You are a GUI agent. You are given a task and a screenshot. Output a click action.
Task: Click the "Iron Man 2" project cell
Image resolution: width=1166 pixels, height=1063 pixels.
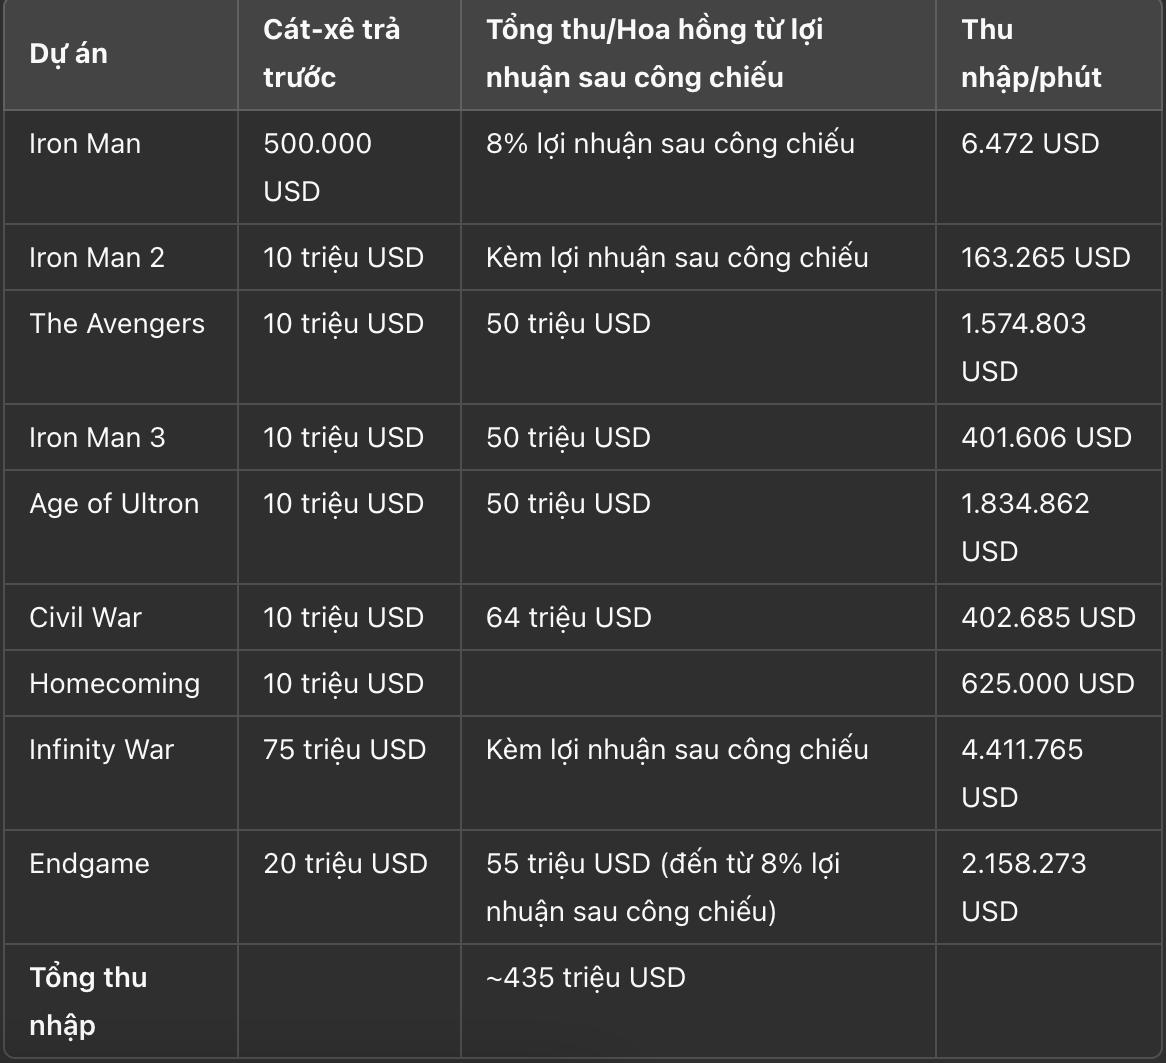97,257
